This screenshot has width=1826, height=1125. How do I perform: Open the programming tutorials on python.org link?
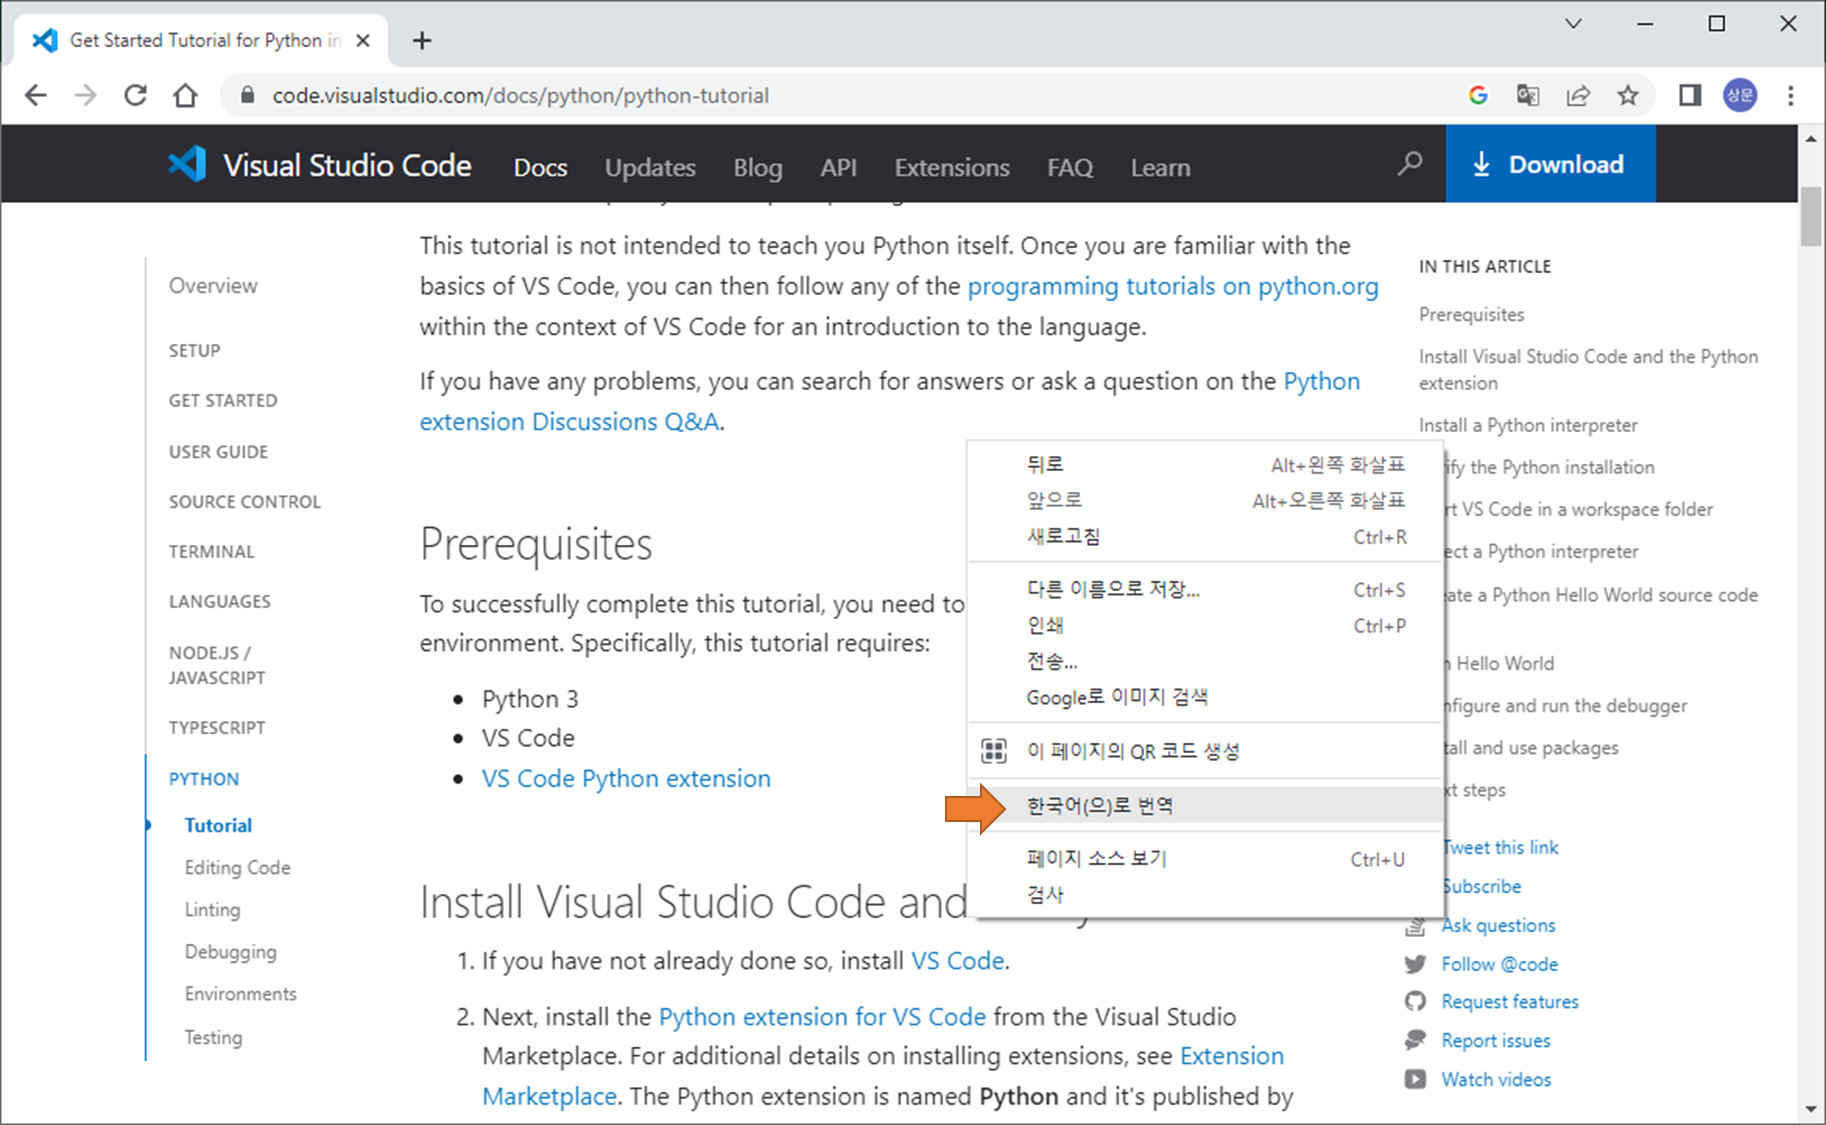1173,286
